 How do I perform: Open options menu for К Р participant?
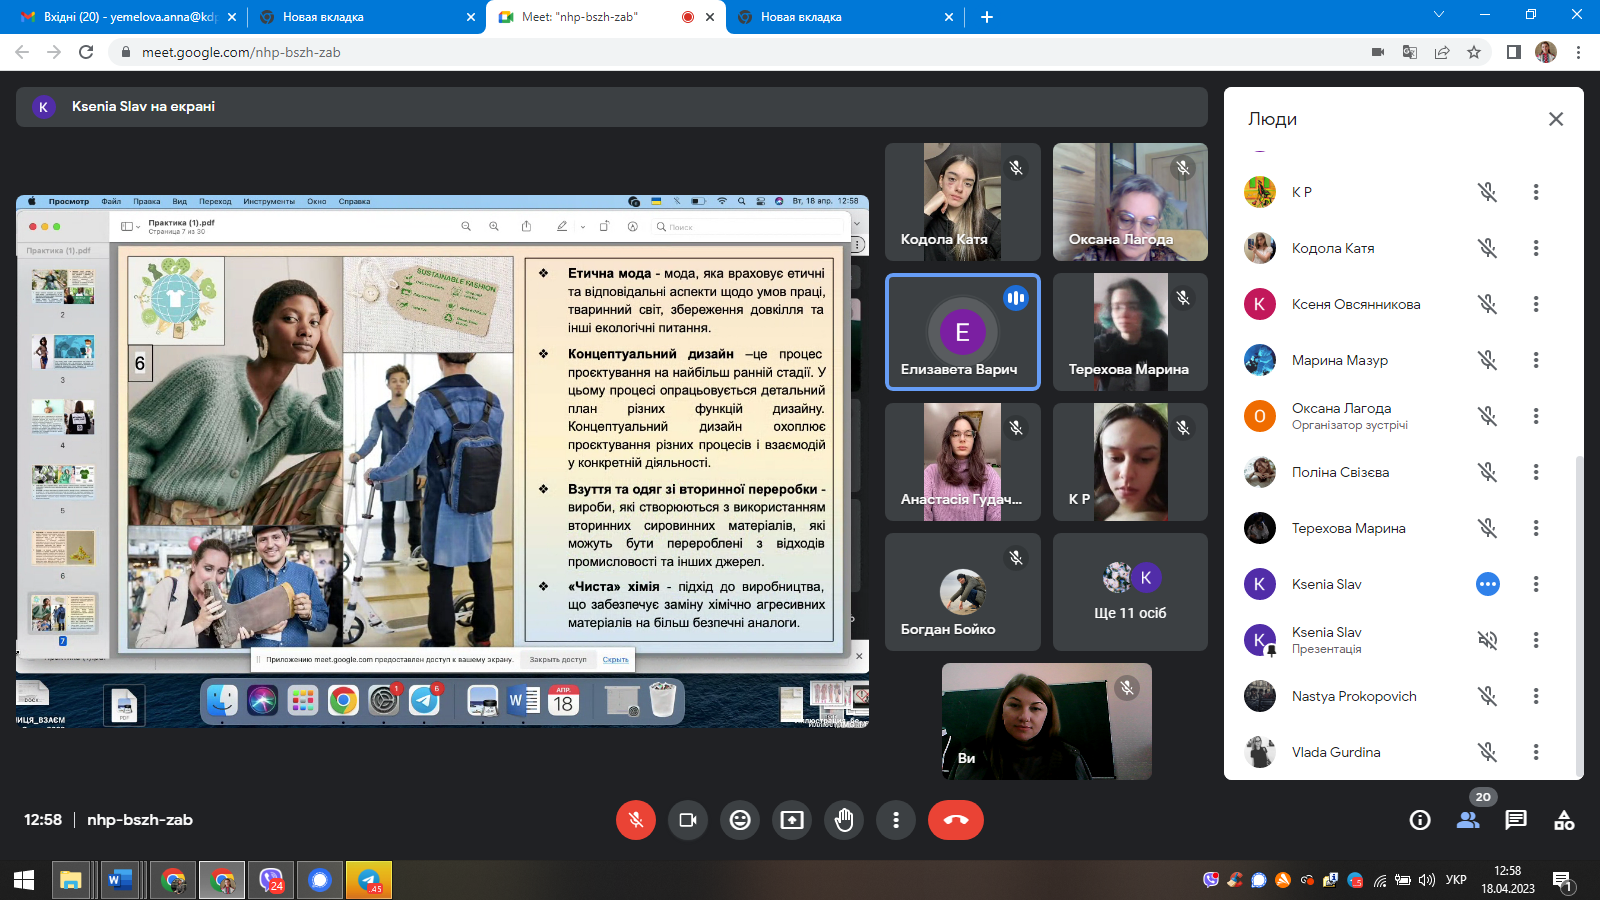pyautogui.click(x=1536, y=192)
